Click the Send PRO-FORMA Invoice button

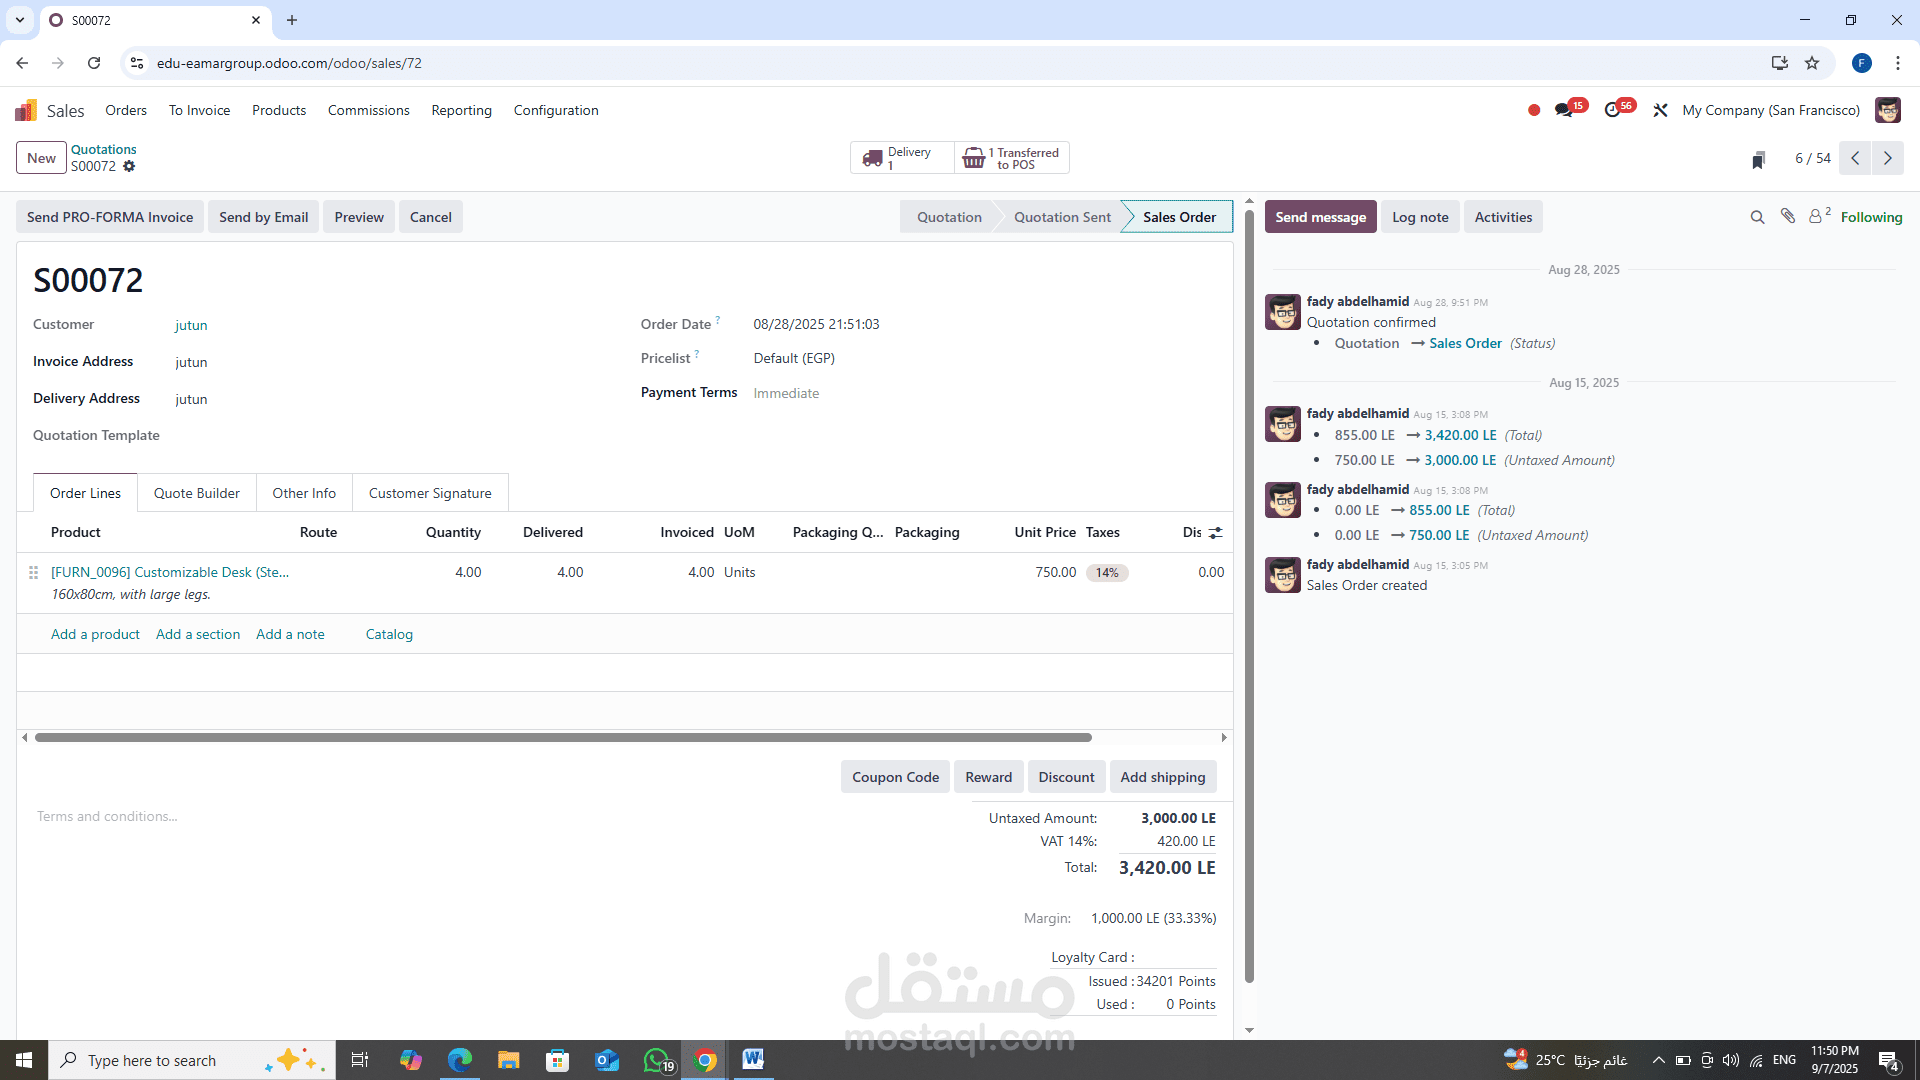[110, 217]
